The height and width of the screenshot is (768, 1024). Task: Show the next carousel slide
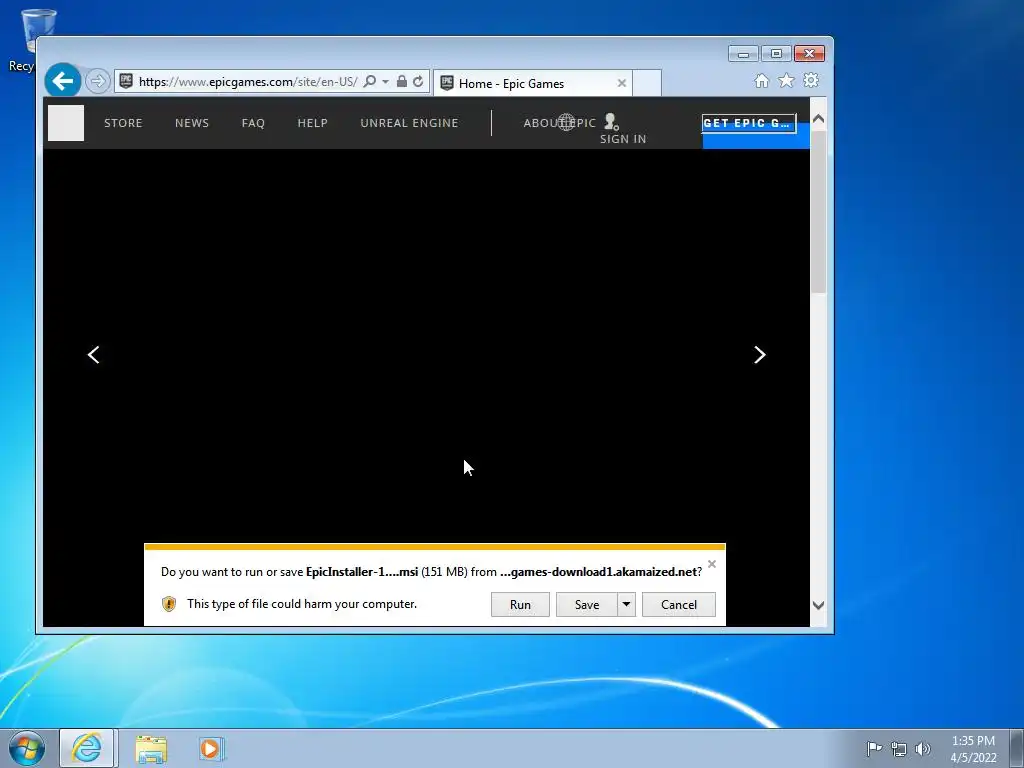(760, 355)
